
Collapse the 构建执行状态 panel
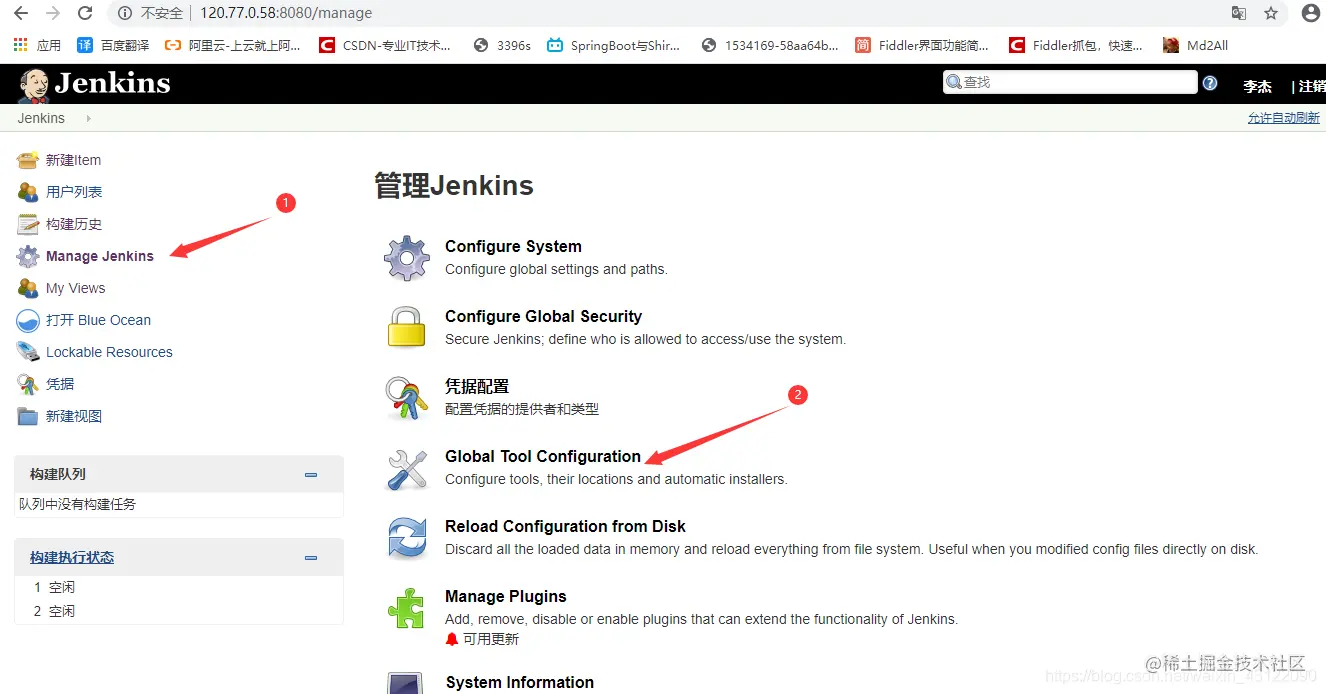tap(311, 558)
